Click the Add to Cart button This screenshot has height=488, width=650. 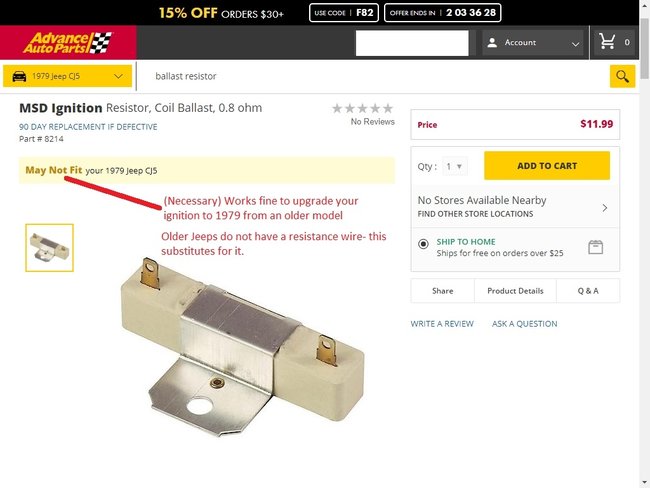pos(546,166)
